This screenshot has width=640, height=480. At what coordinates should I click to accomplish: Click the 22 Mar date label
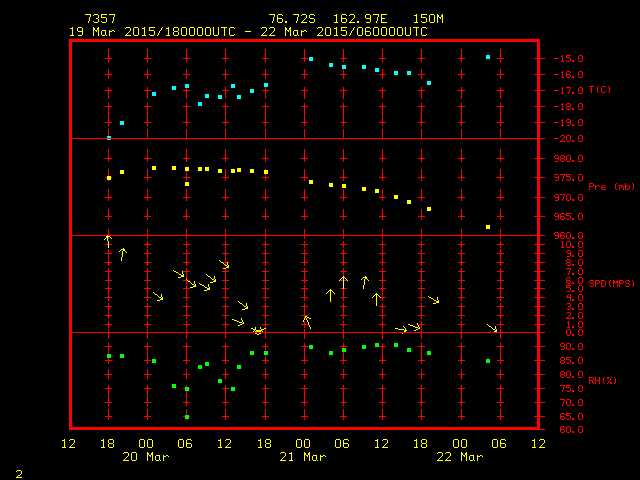460,456
